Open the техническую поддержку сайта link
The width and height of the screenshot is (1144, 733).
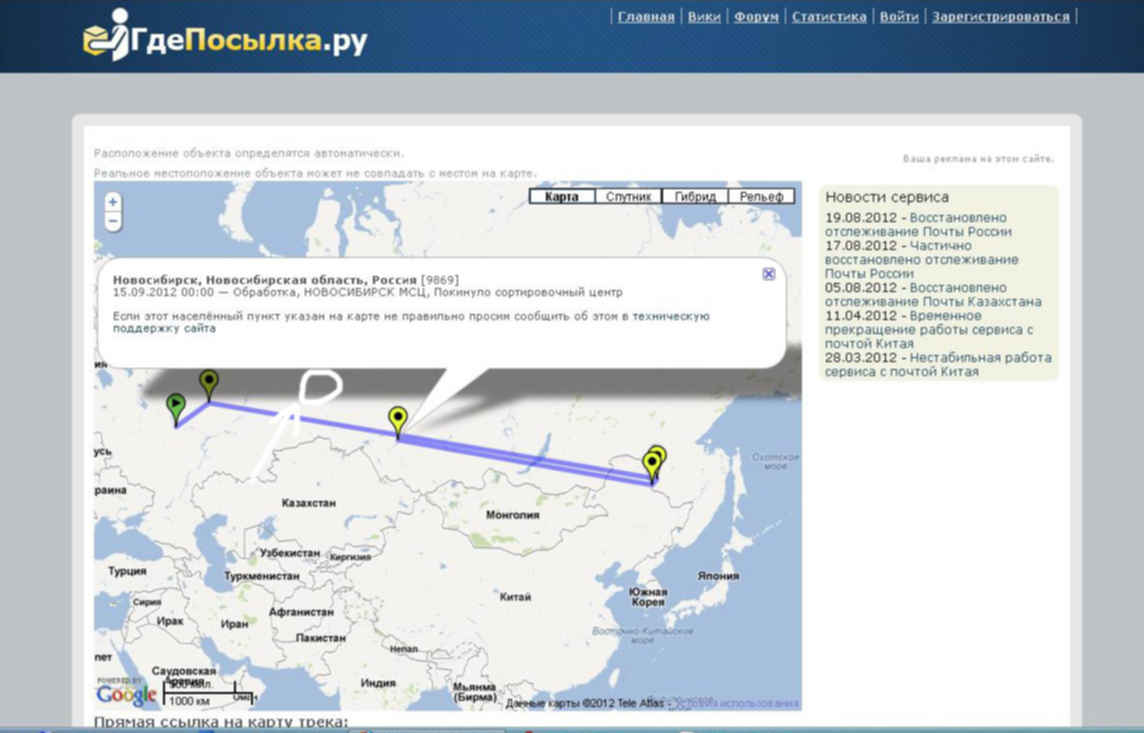click(x=671, y=316)
